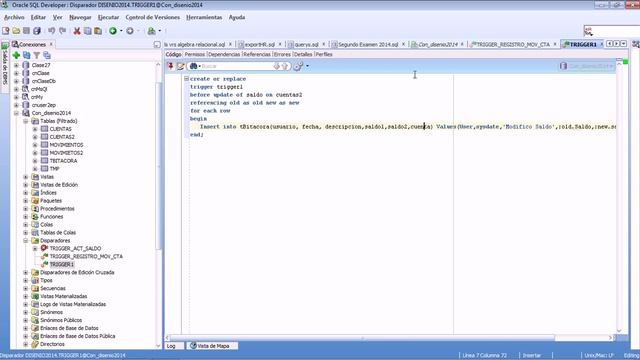Click the edit pencil icon in editor toolbar
The width and height of the screenshot is (640, 360).
pyautogui.click(x=180, y=66)
